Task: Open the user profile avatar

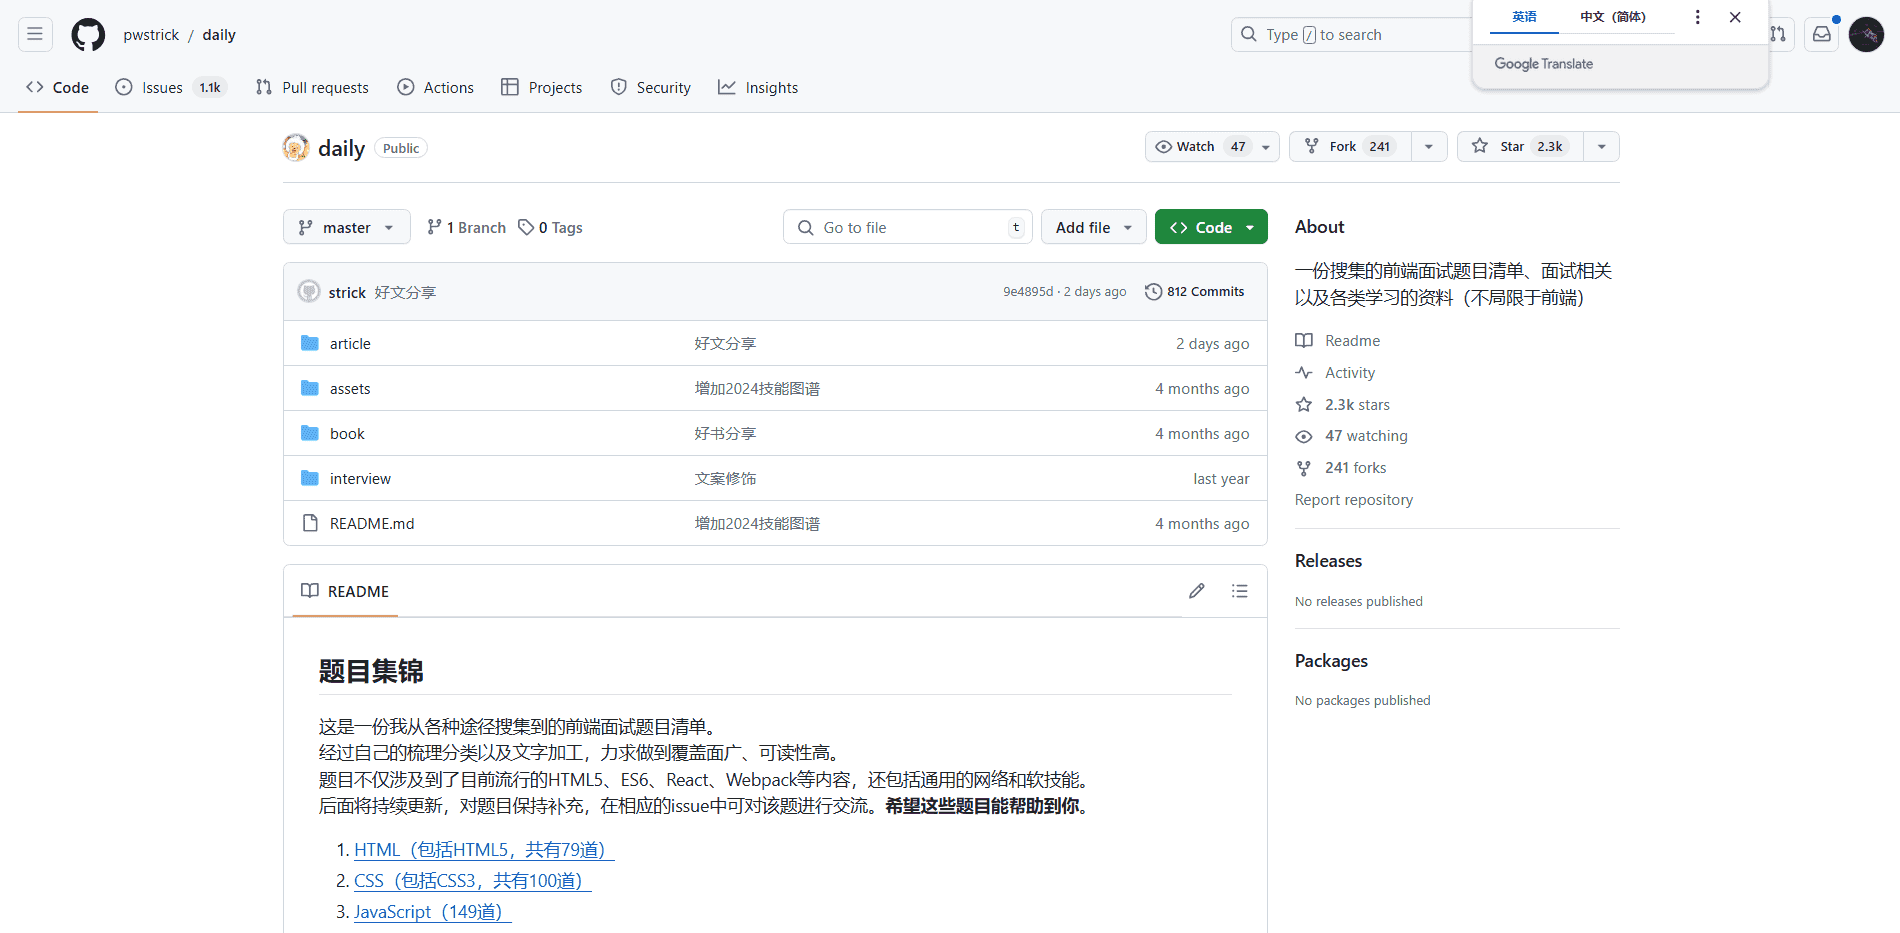Action: [1866, 35]
